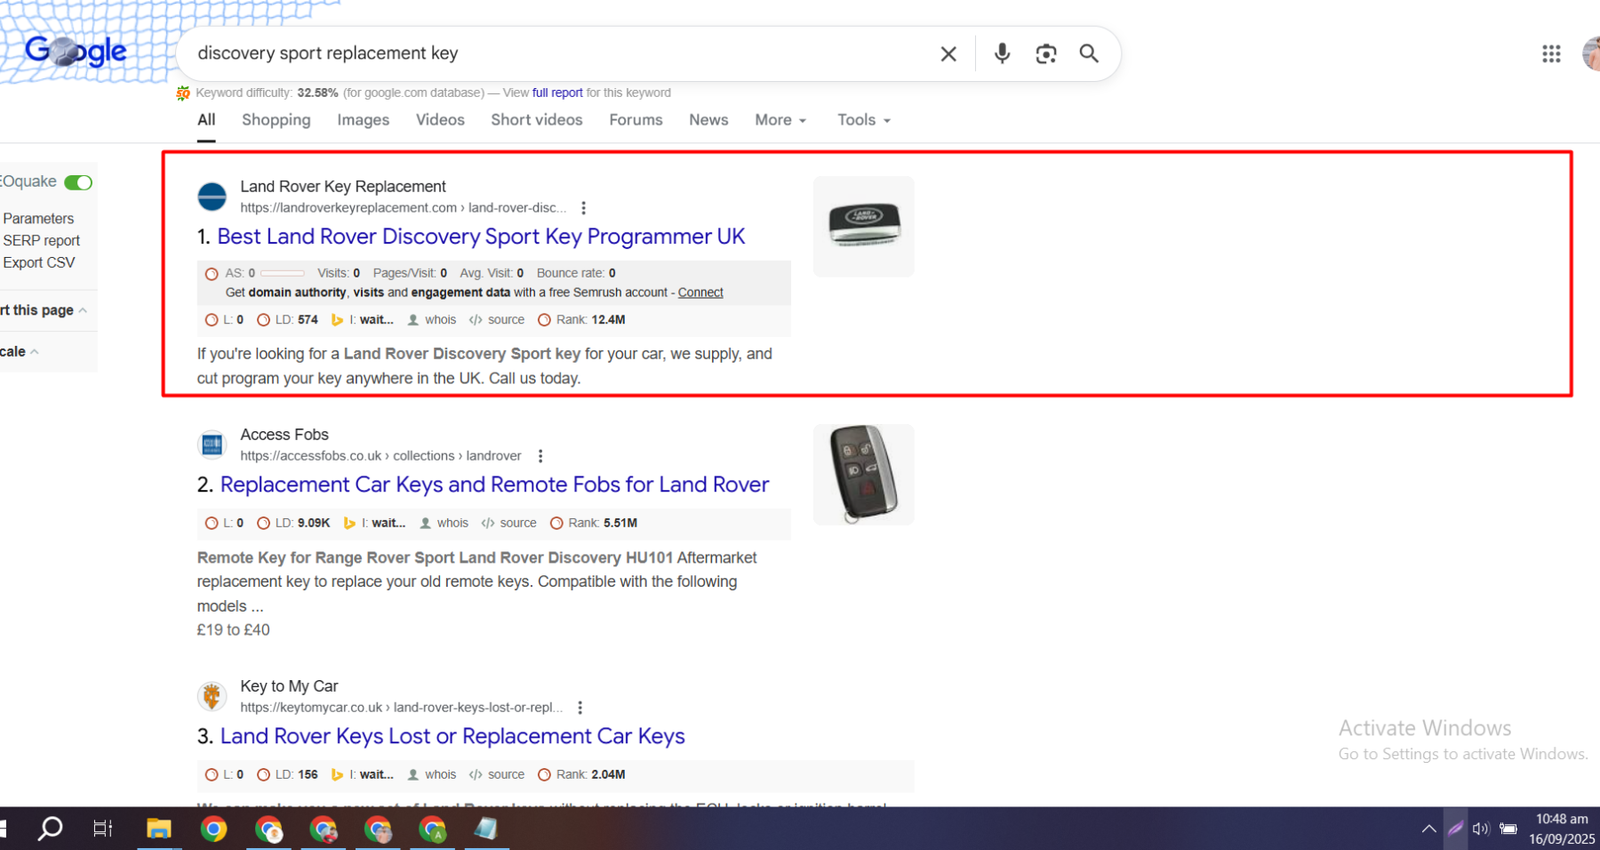
Task: Open the Forums results tab
Action: click(635, 120)
